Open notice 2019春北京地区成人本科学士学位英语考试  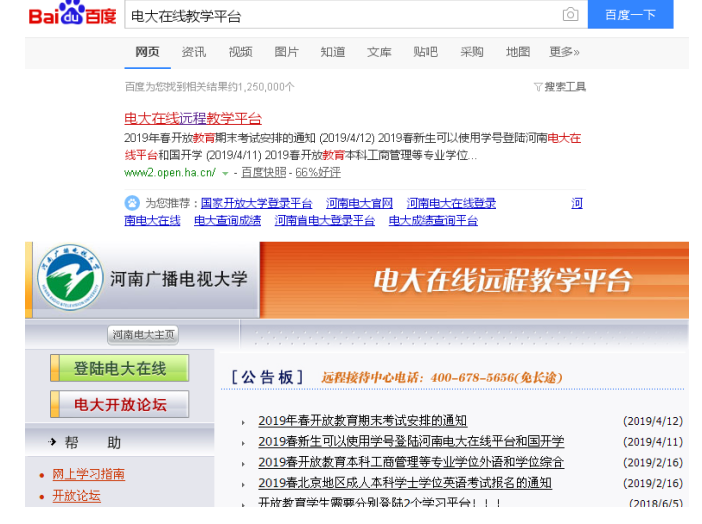pos(405,483)
